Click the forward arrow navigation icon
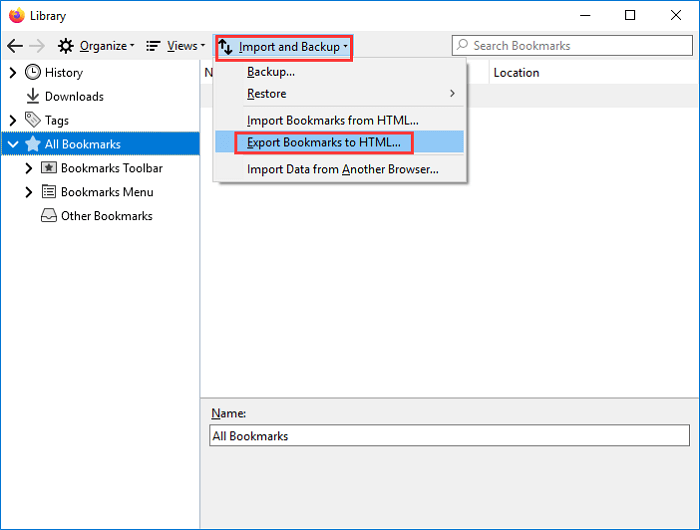This screenshot has height=530, width=700. (39, 46)
